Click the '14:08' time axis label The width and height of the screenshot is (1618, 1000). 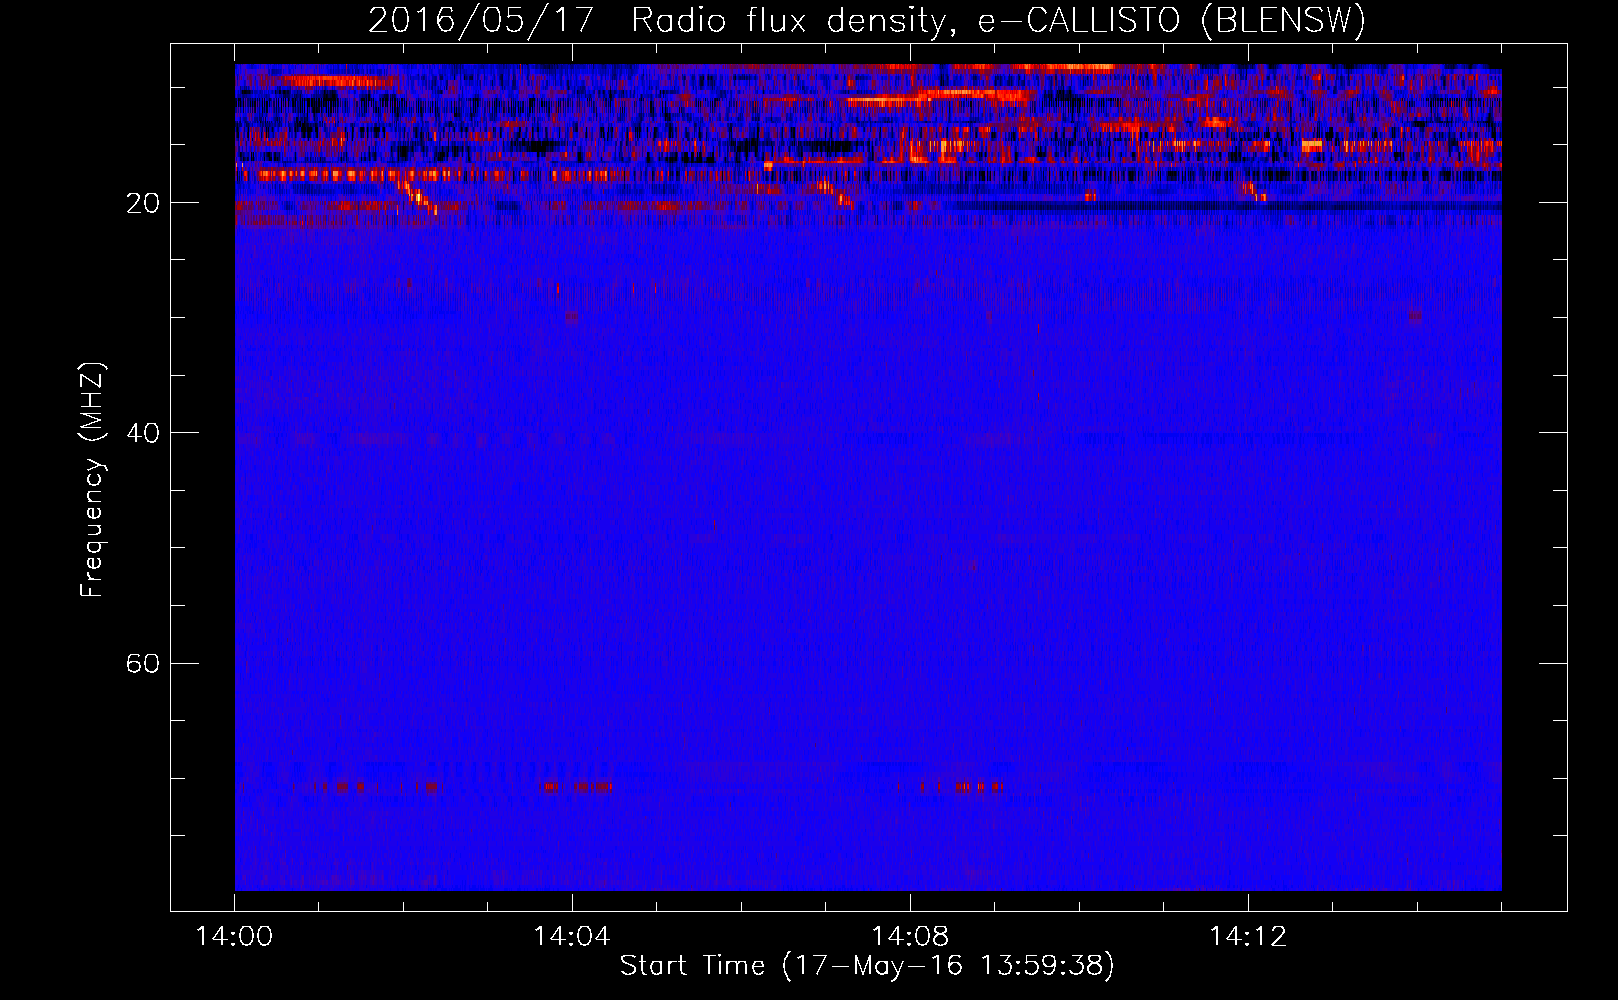pos(909,937)
